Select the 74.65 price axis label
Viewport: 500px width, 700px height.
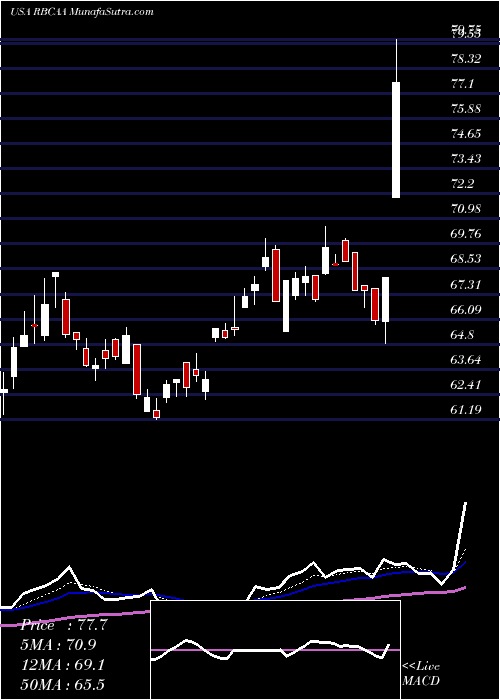[x=468, y=133]
